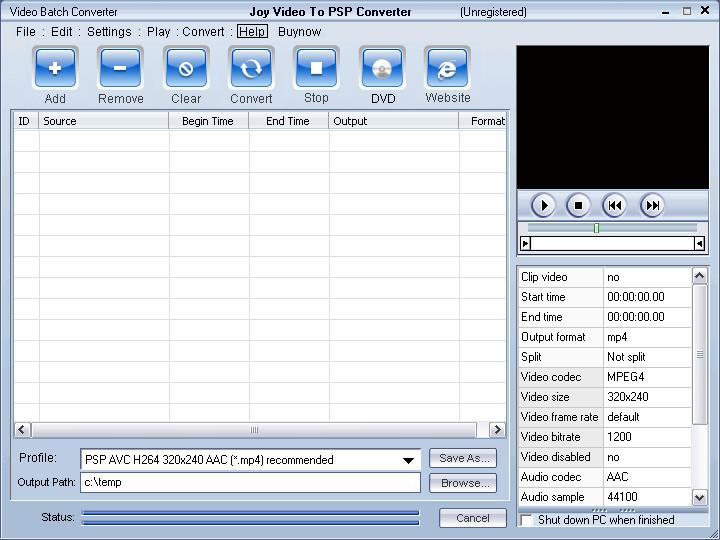The height and width of the screenshot is (540, 720).
Task: Open the Help menu
Action: (x=252, y=32)
